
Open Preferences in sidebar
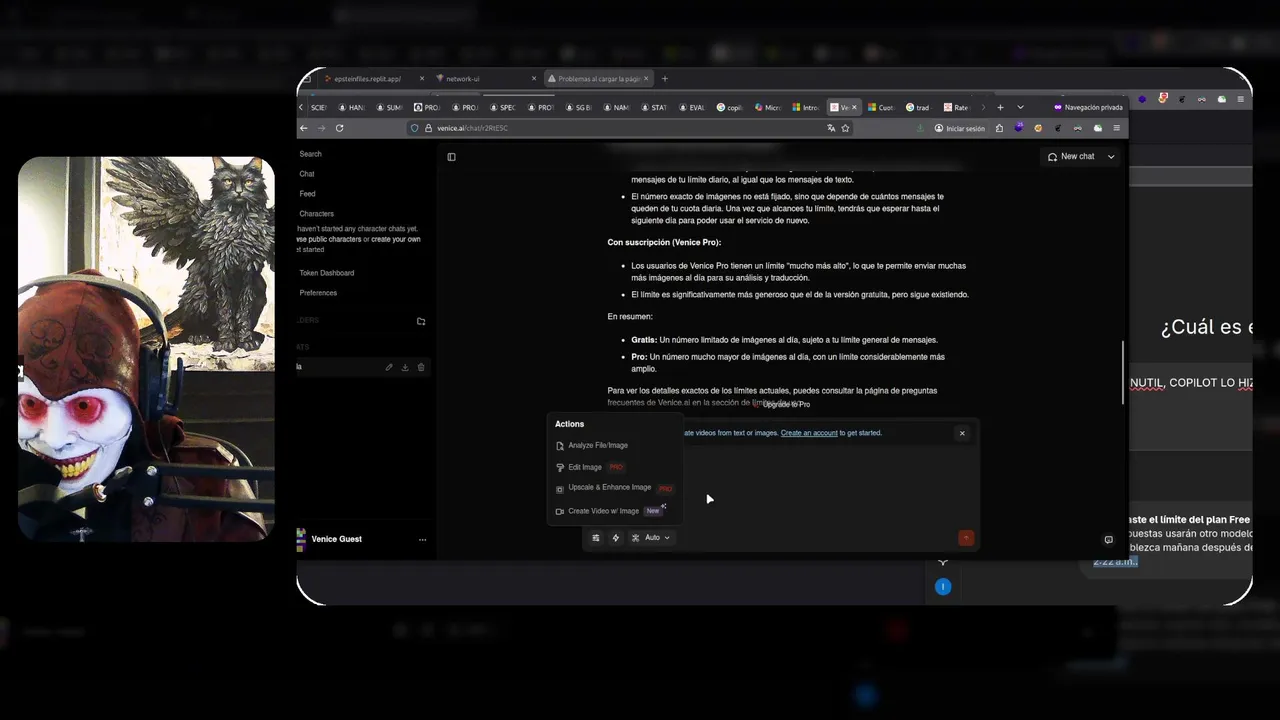[x=318, y=293]
